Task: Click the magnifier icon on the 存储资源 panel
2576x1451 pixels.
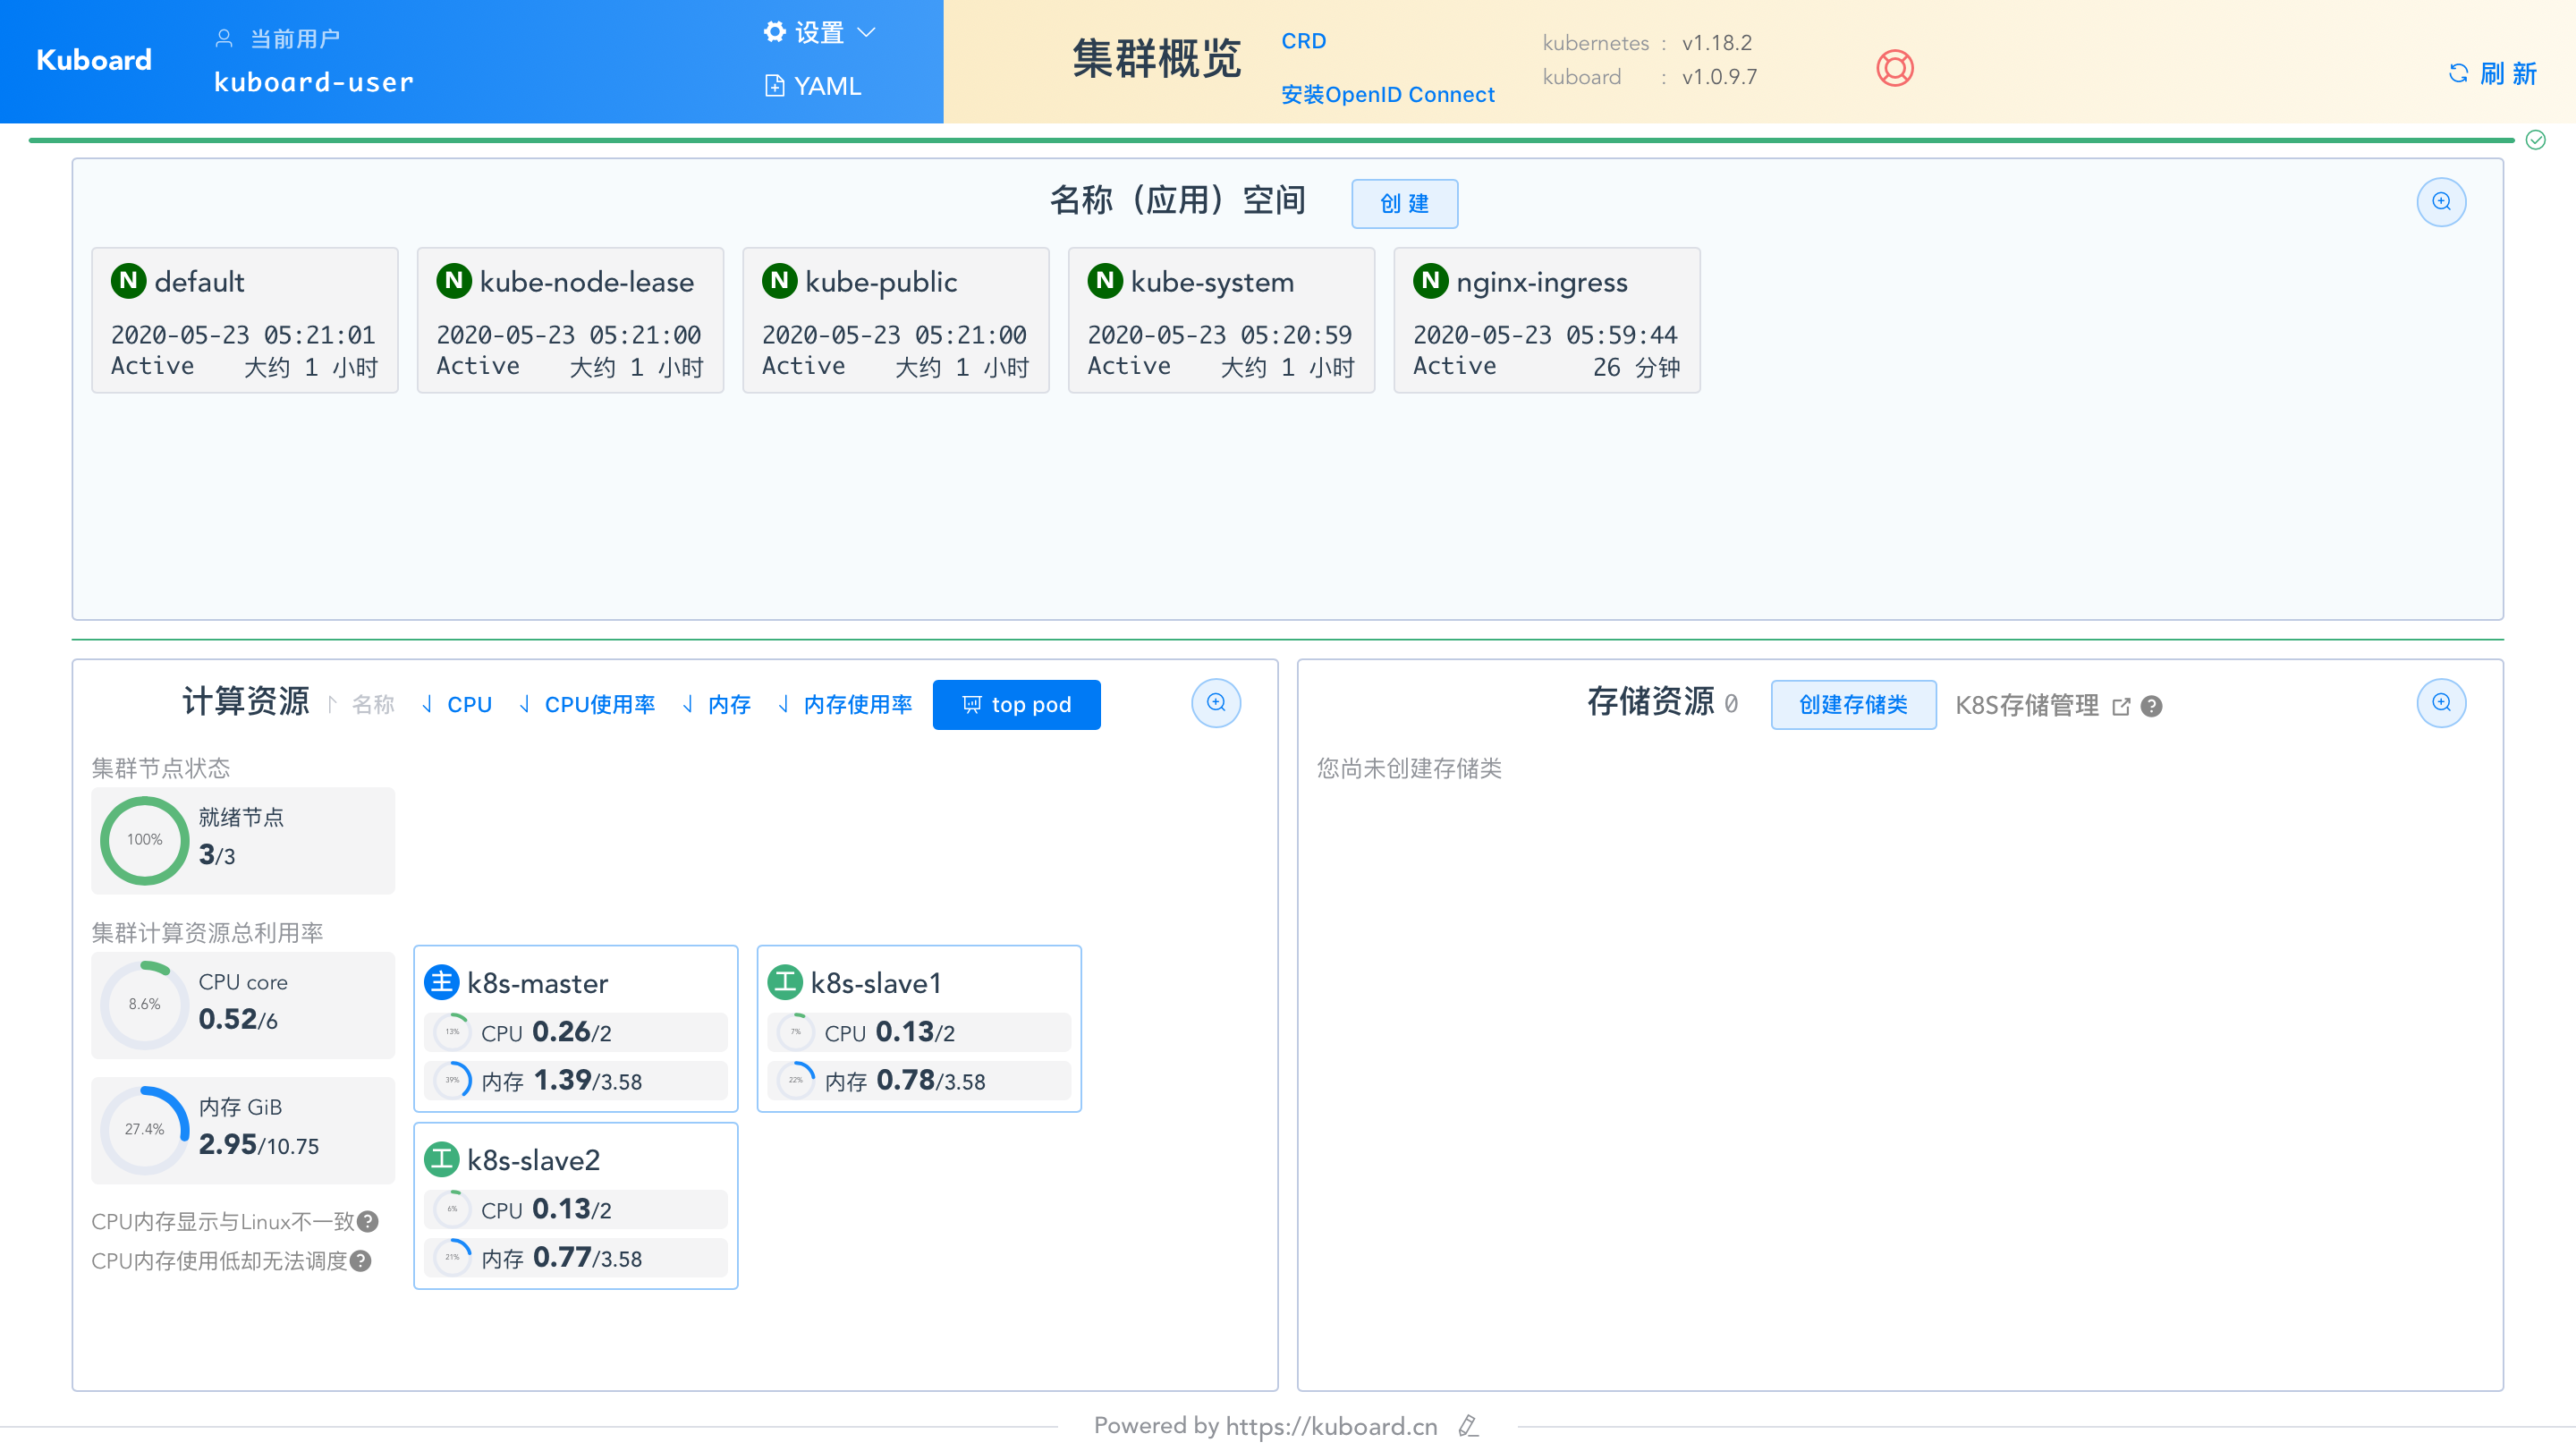Action: point(2441,703)
